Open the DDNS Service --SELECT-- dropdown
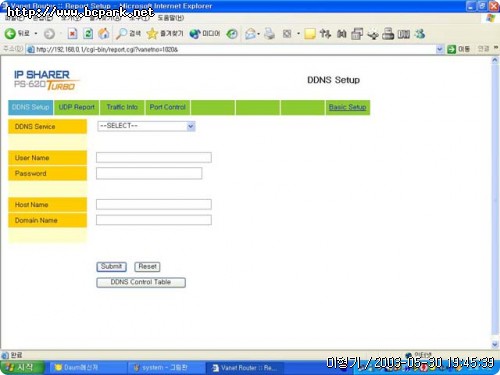 point(146,126)
